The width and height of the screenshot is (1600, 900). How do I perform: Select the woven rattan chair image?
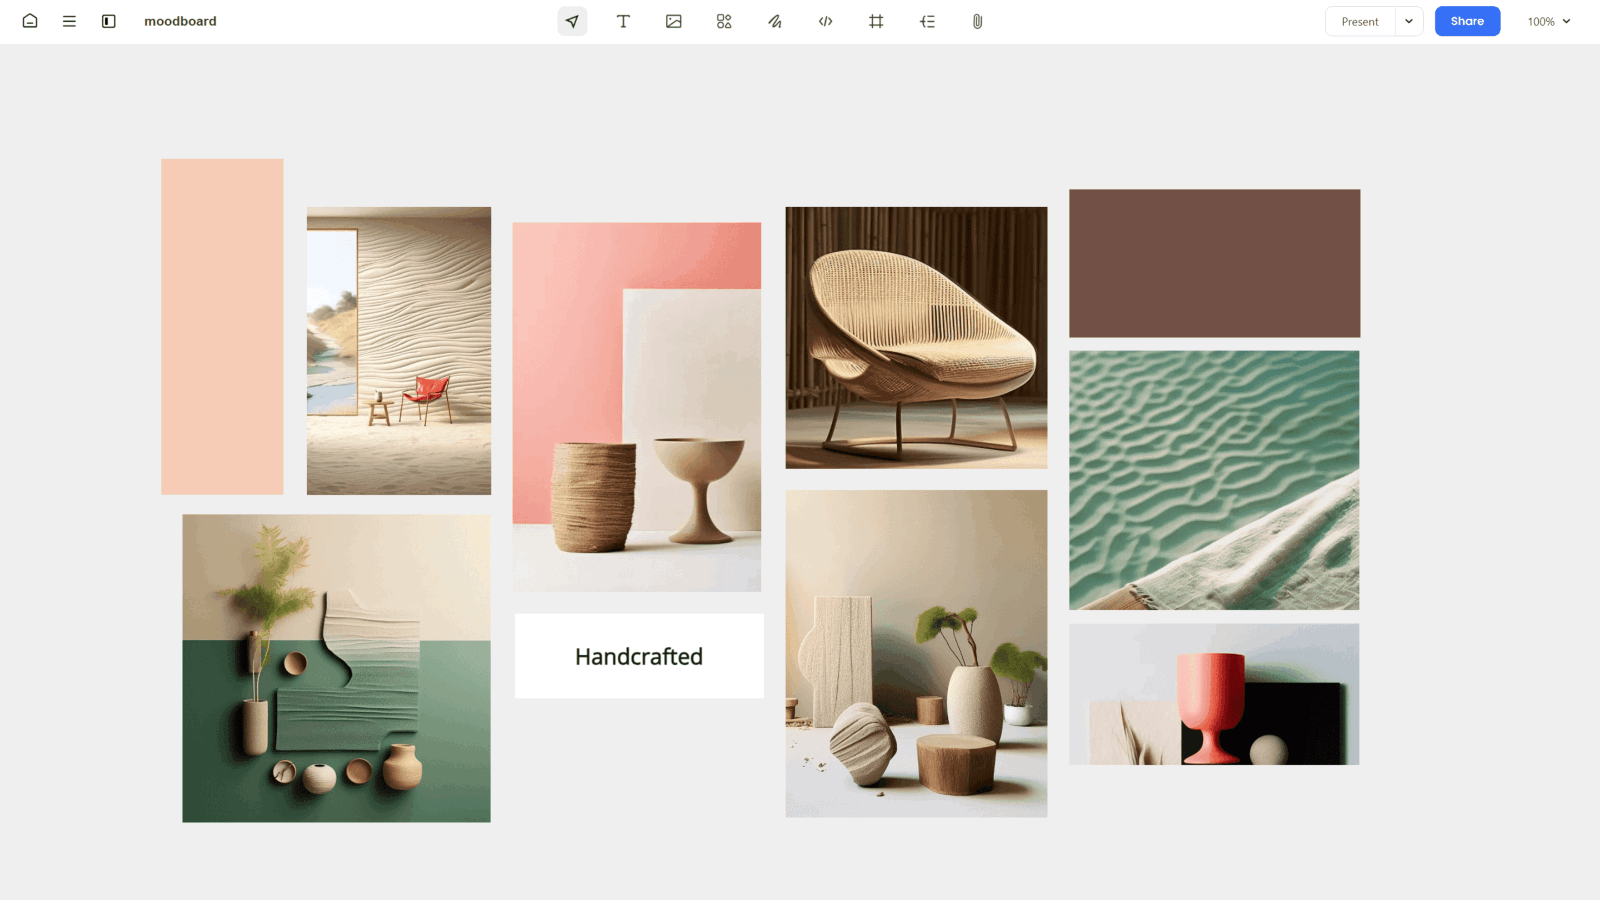click(x=916, y=338)
